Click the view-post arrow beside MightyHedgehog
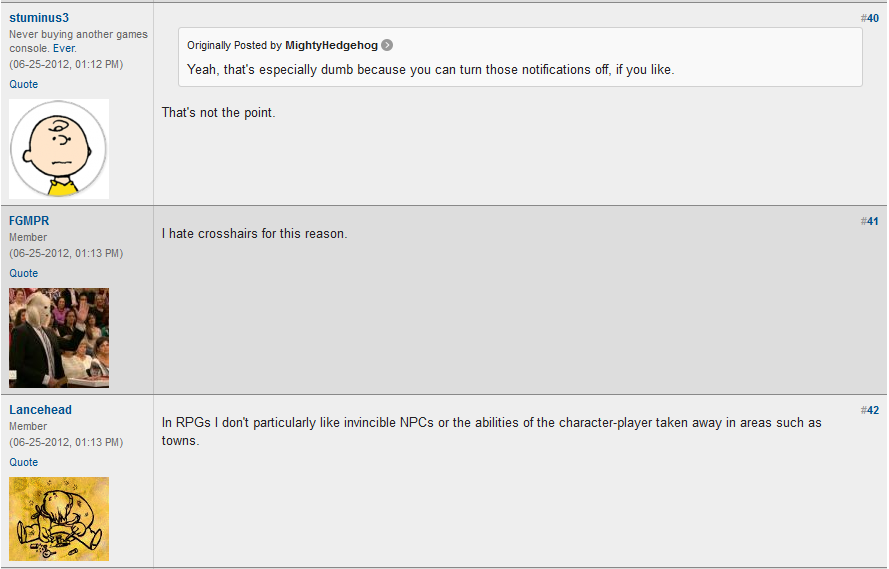 [387, 45]
